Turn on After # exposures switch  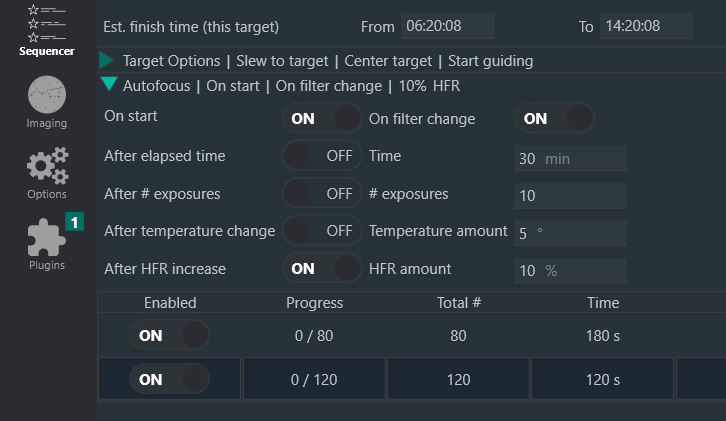[x=322, y=194]
